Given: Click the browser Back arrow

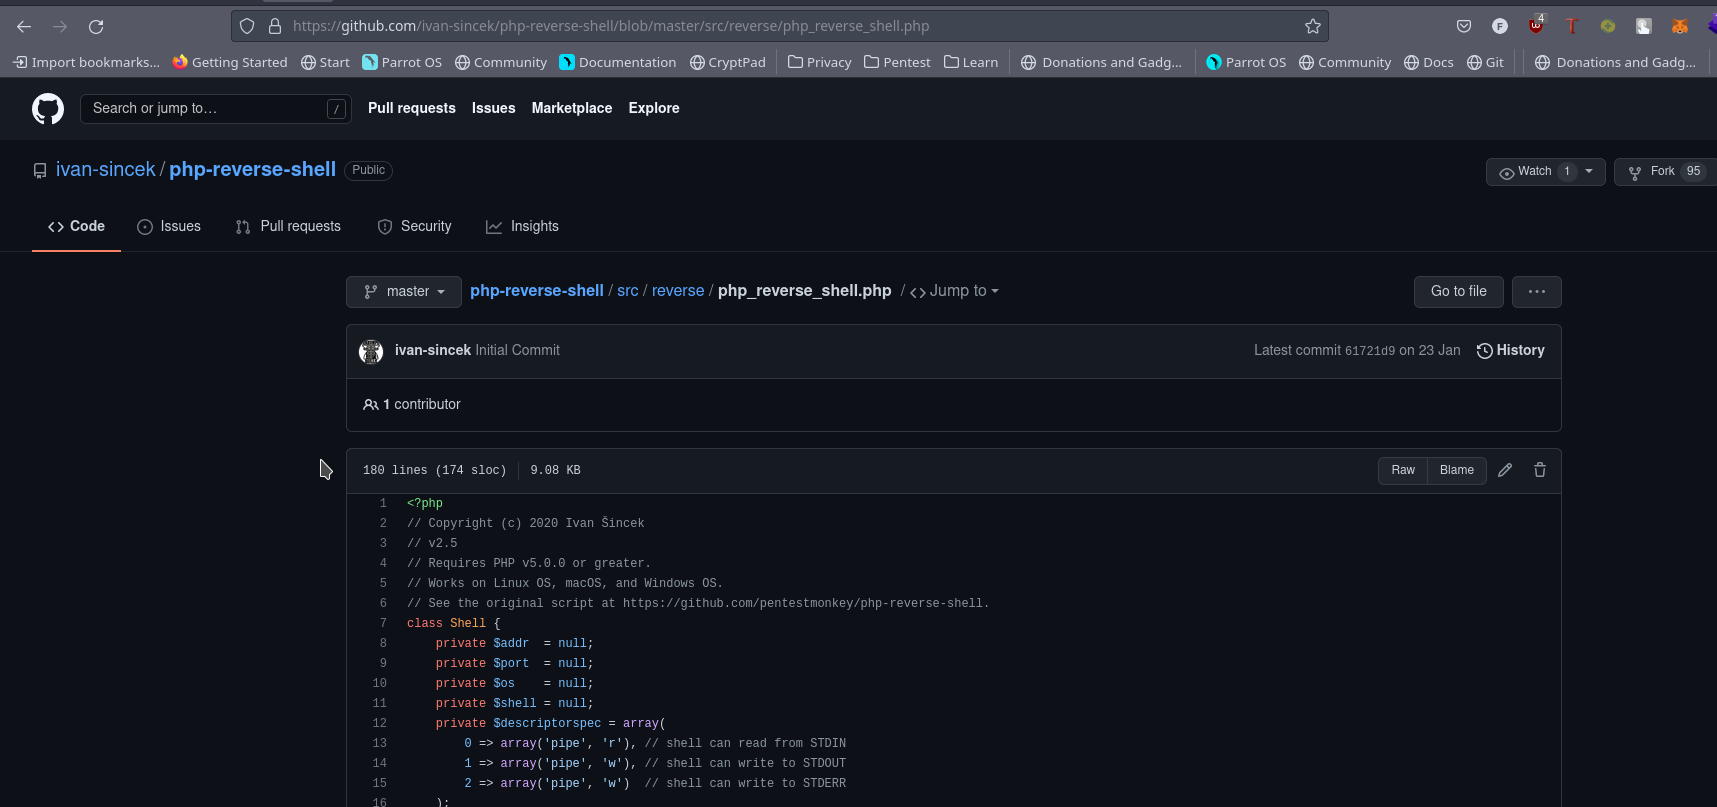Looking at the screenshot, I should (24, 27).
